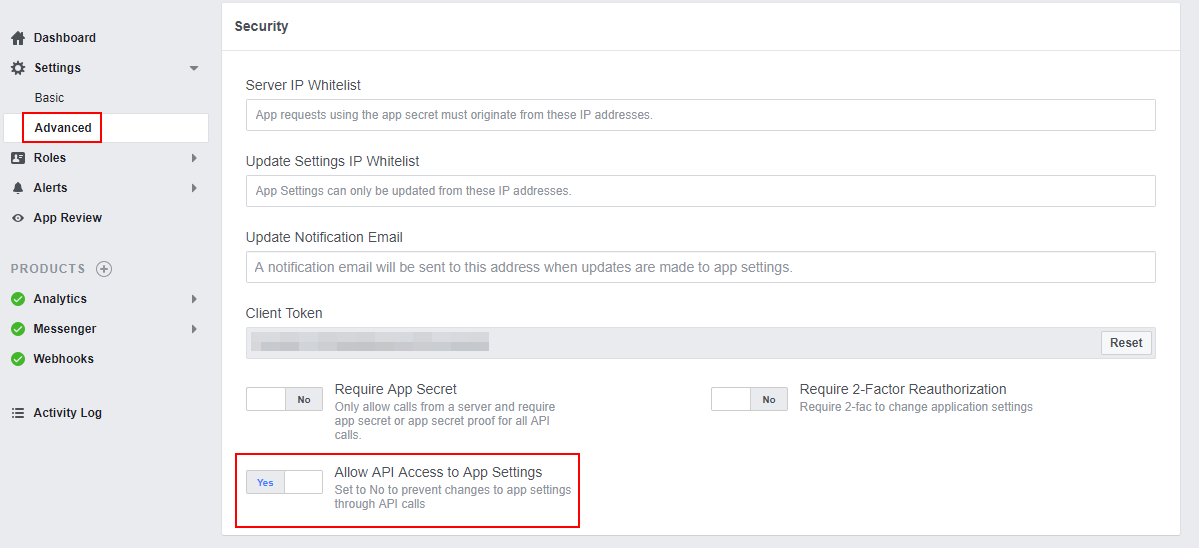Image resolution: width=1199 pixels, height=548 pixels.
Task: Click the App Review eye icon
Action: [x=17, y=218]
